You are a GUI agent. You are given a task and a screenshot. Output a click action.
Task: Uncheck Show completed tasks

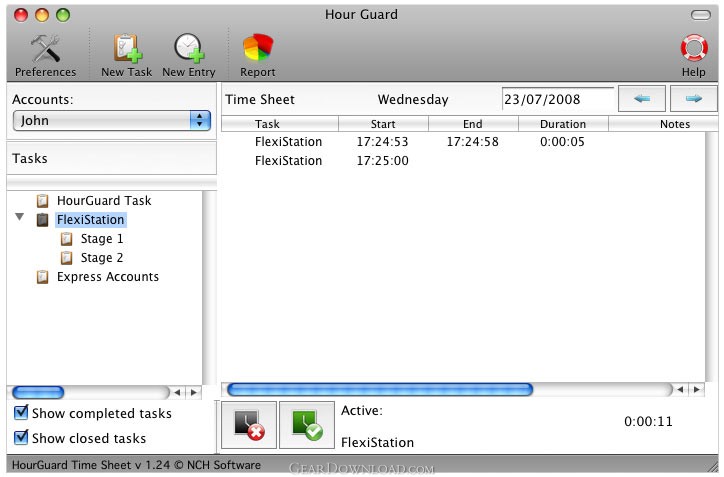click(21, 412)
